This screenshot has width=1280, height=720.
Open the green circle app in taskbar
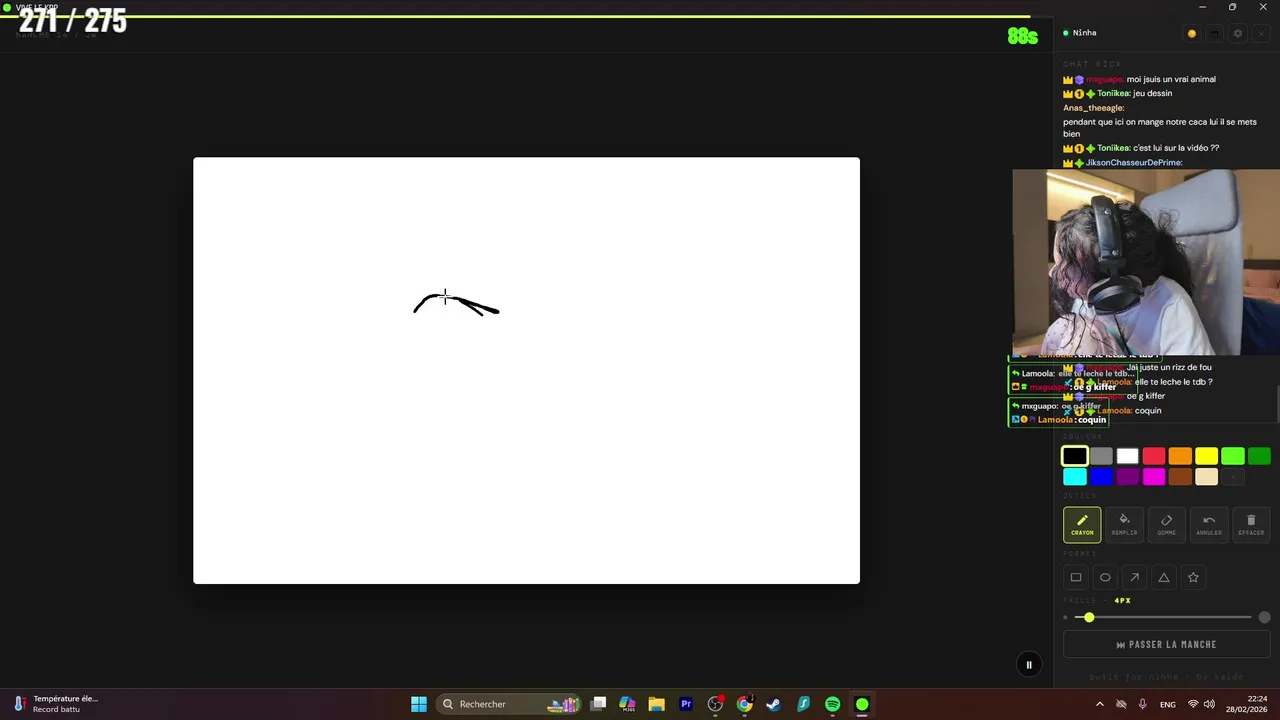862,704
